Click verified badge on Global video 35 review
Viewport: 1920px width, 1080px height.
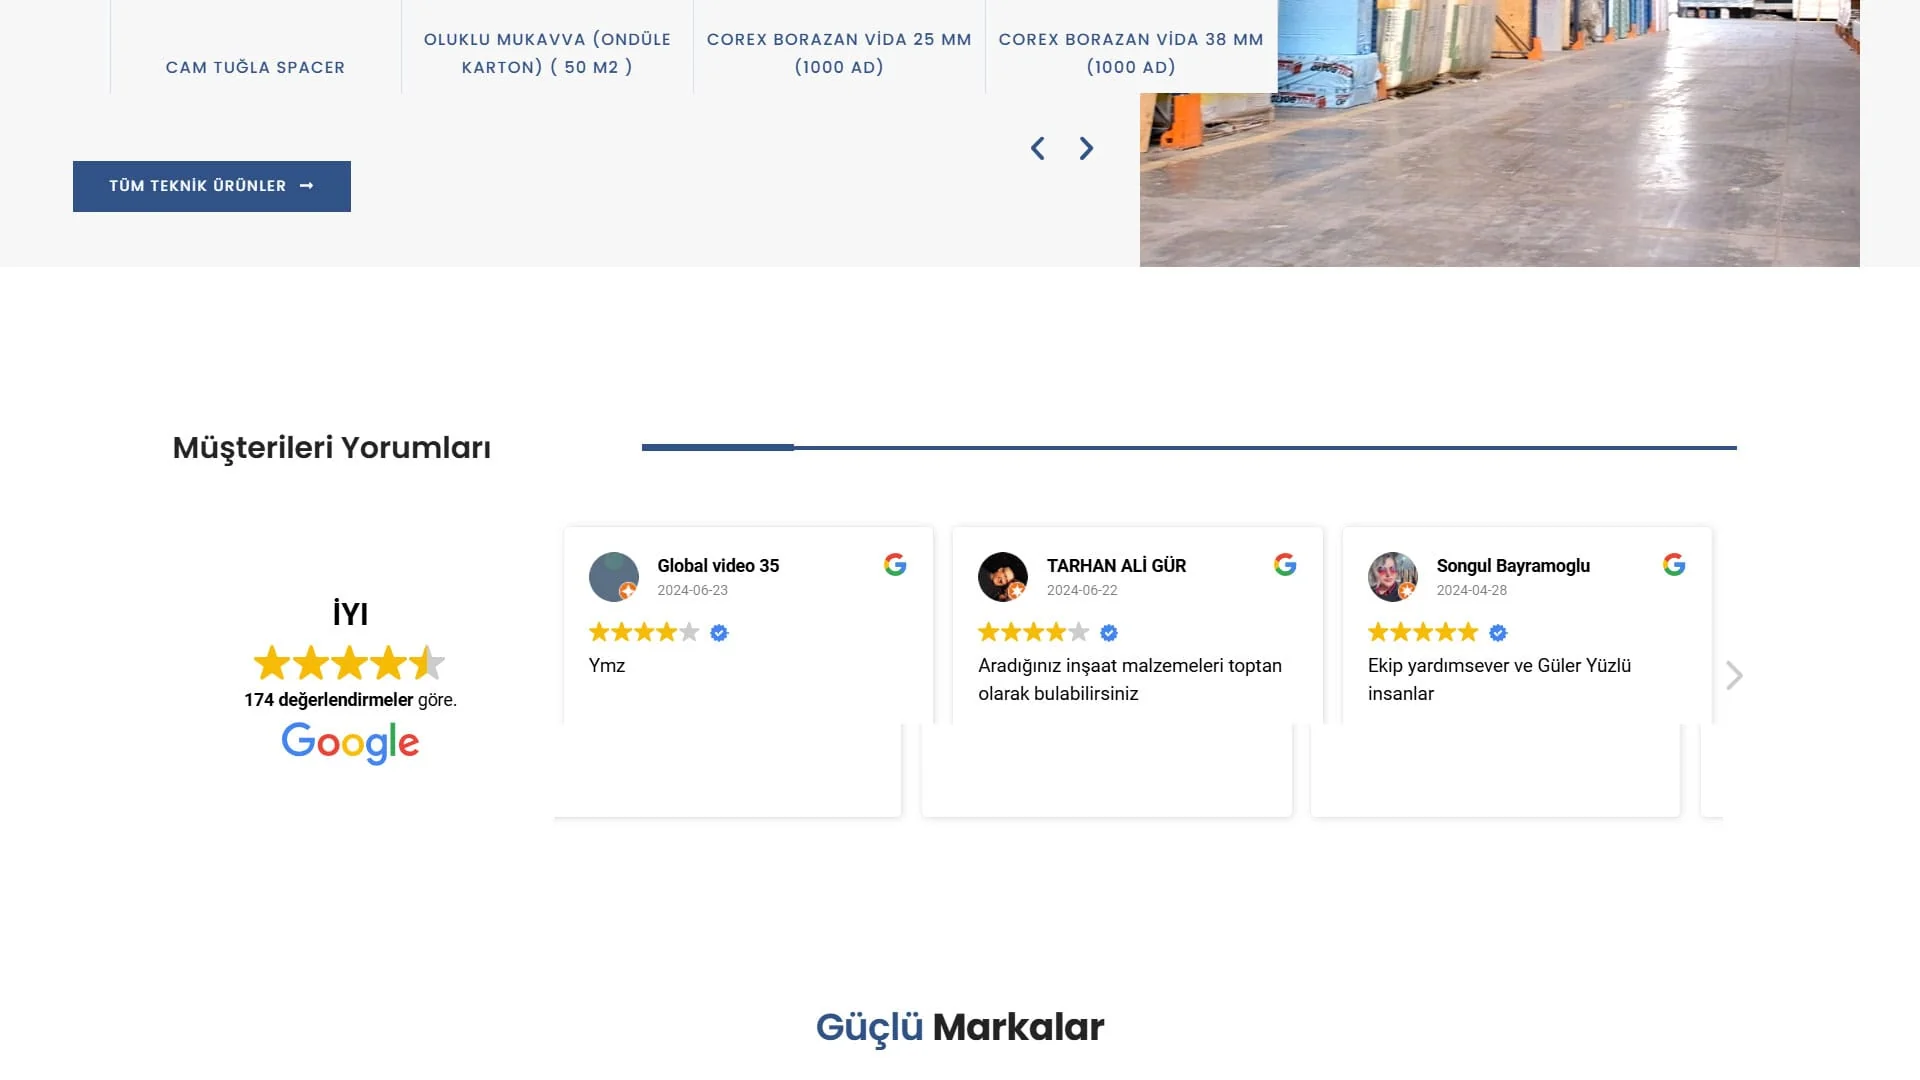tap(719, 633)
